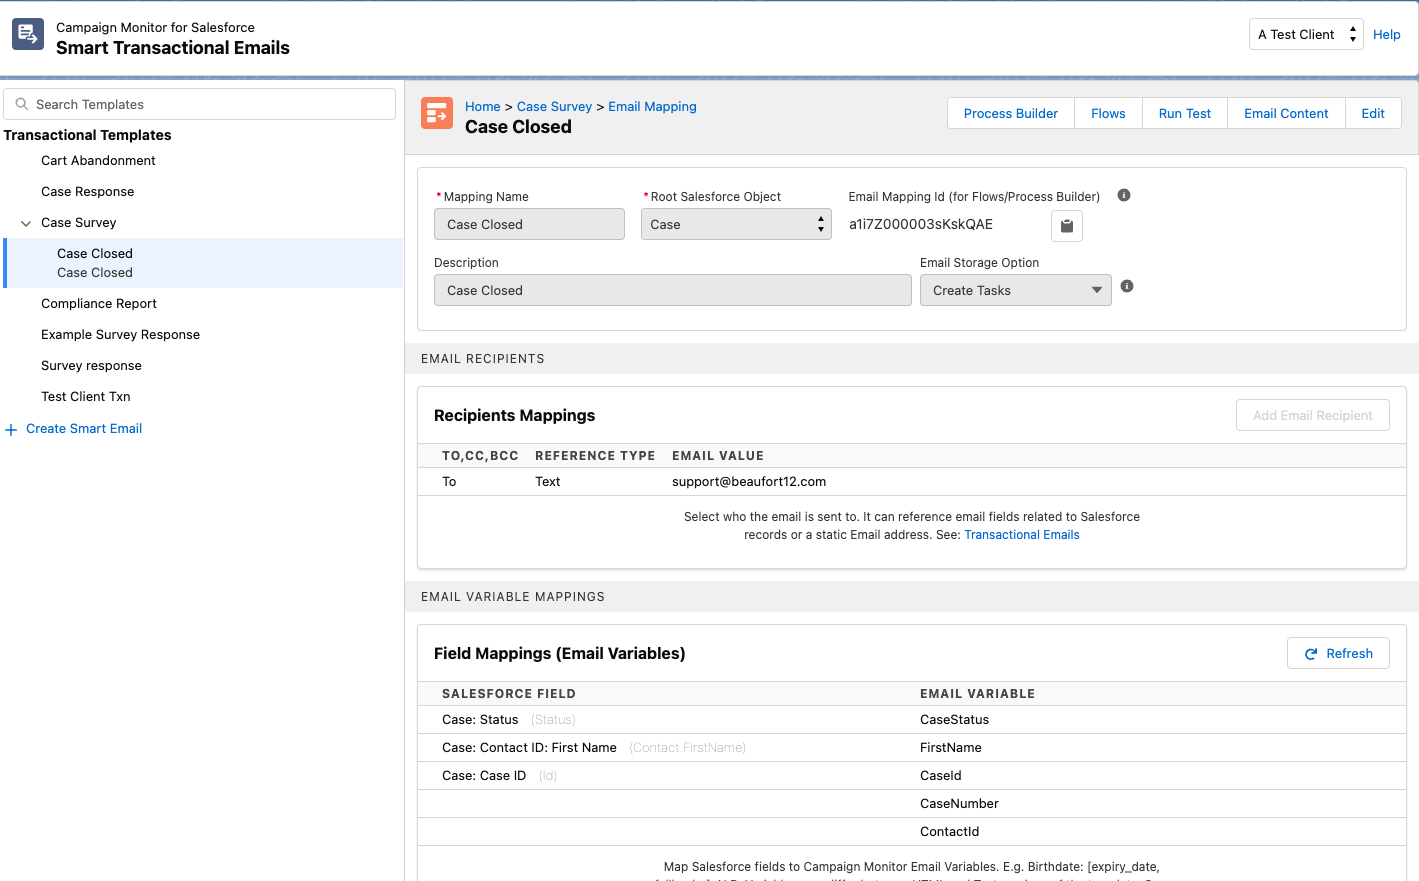This screenshot has height=881, width=1419.
Task: Go to Home via breadcrumb
Action: pyautogui.click(x=482, y=106)
